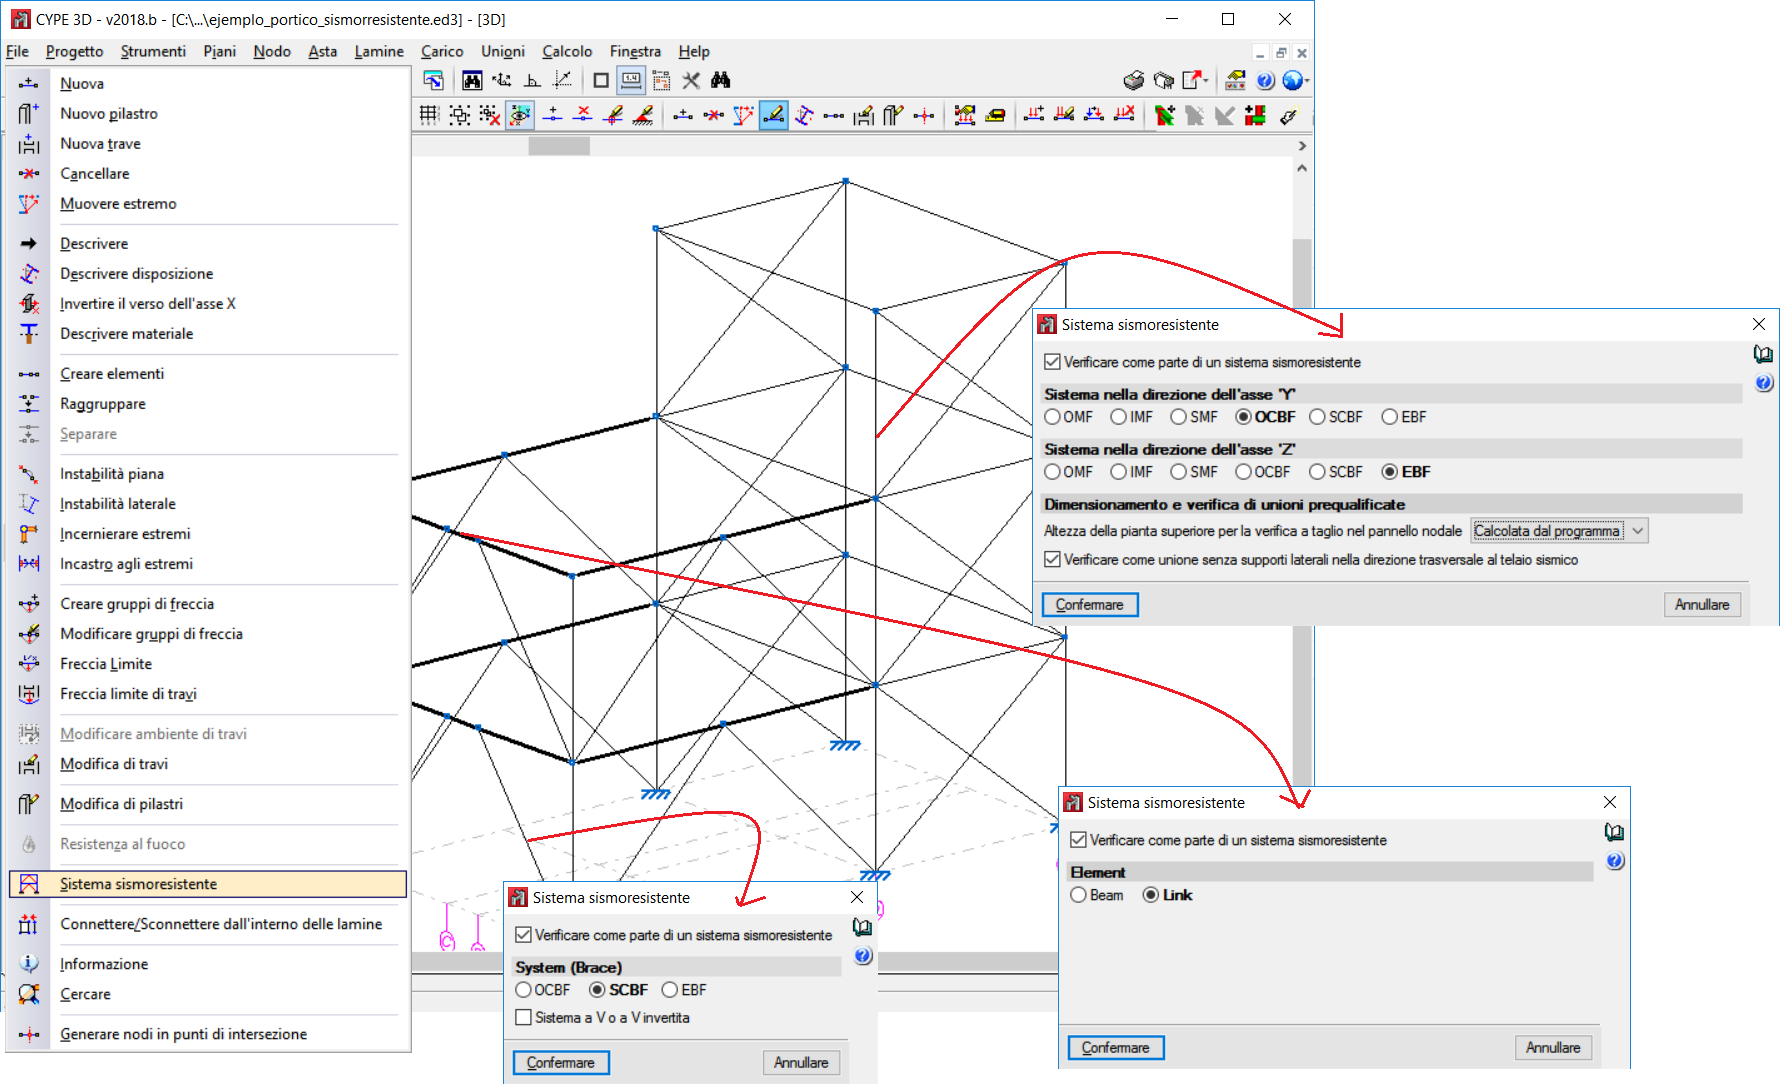Open the book manual icon in Y/Z system dialog

coord(1763,354)
